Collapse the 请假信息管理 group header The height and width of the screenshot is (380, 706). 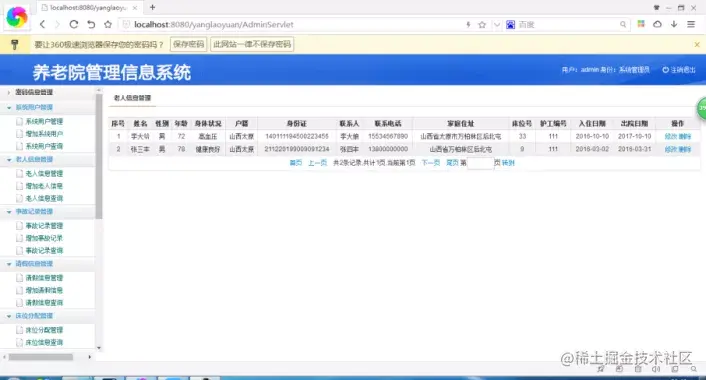point(34,264)
